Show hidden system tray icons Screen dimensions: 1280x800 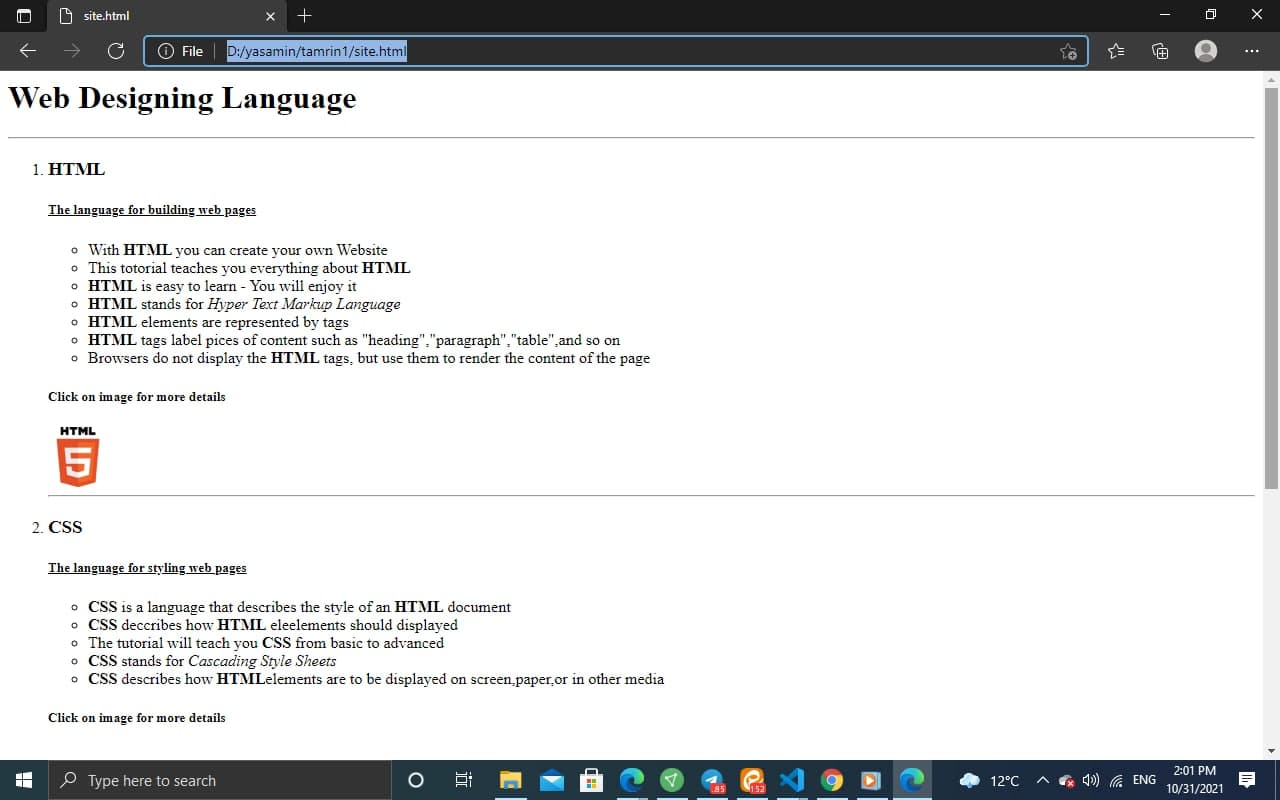(x=1042, y=780)
